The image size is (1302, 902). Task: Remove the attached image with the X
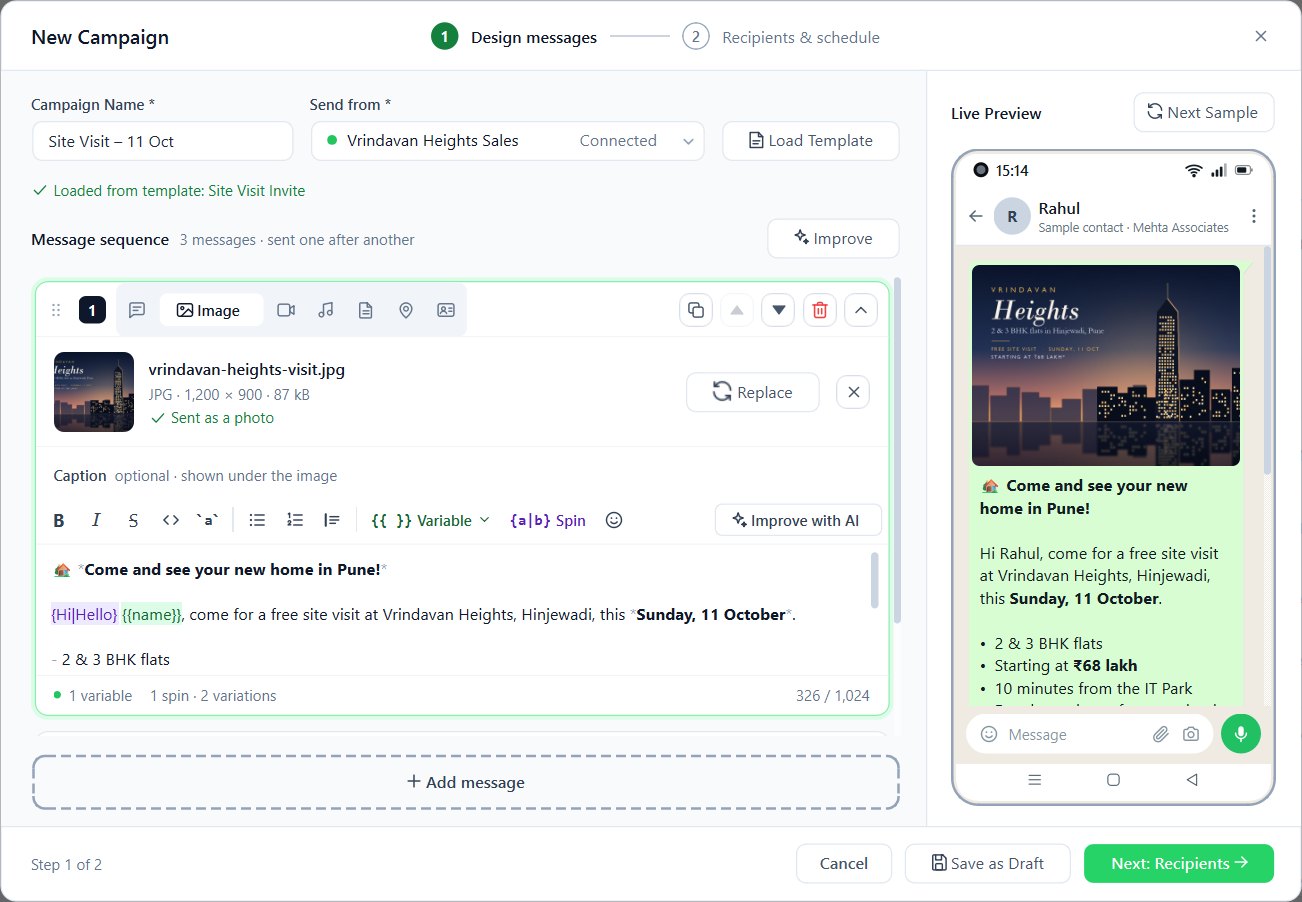coord(853,392)
